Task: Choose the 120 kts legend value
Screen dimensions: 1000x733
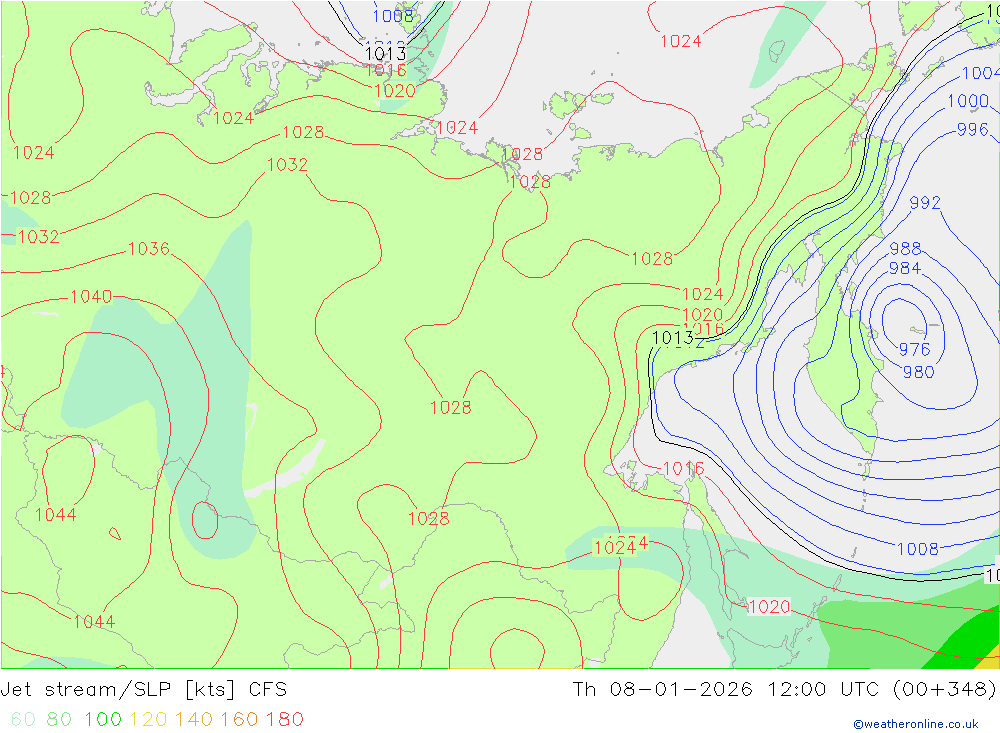Action: (148, 719)
